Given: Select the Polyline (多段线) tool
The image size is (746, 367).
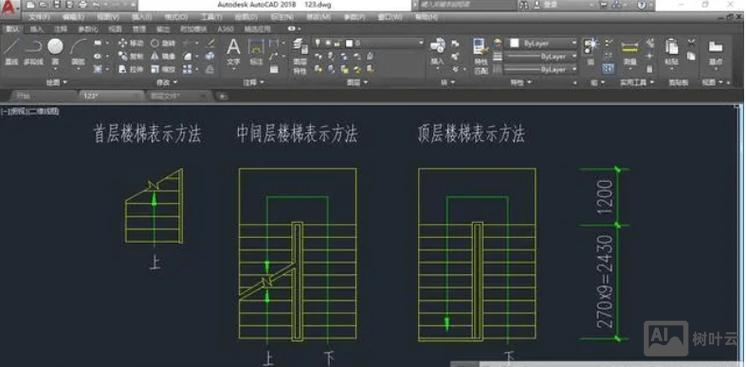Looking at the screenshot, I should 33,51.
